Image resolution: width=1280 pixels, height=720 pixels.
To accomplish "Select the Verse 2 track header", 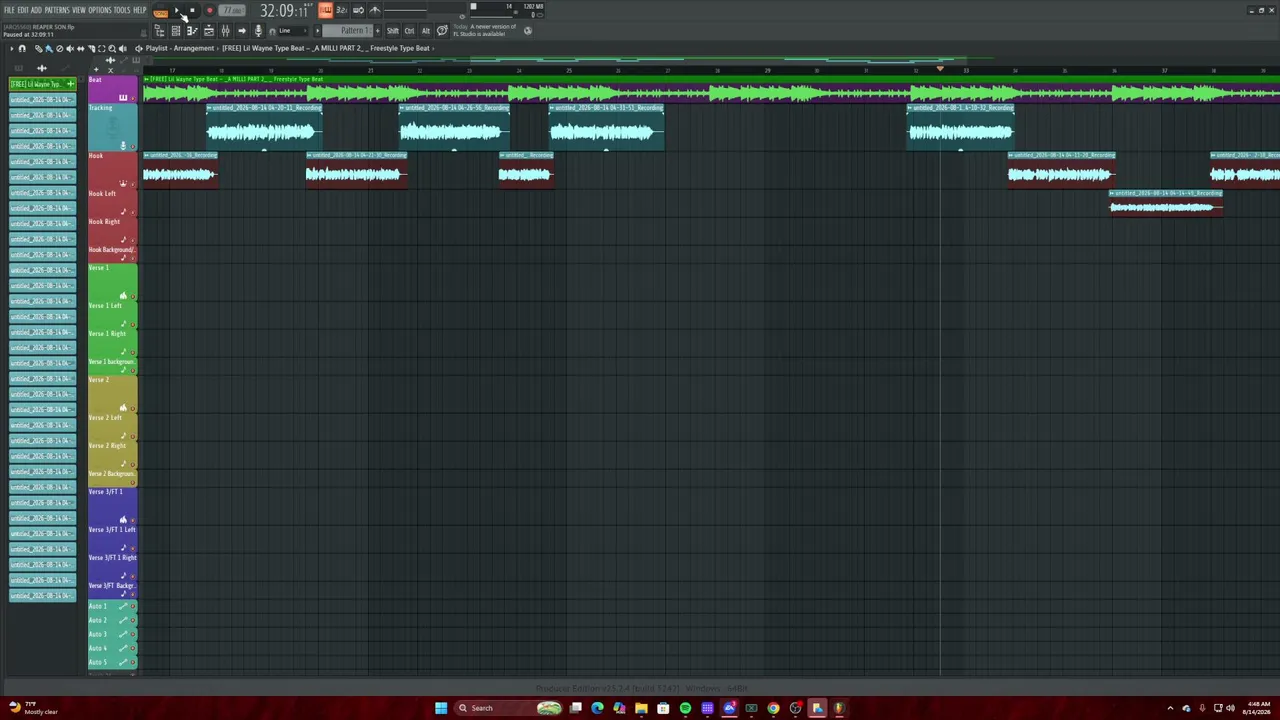I will (x=112, y=393).
